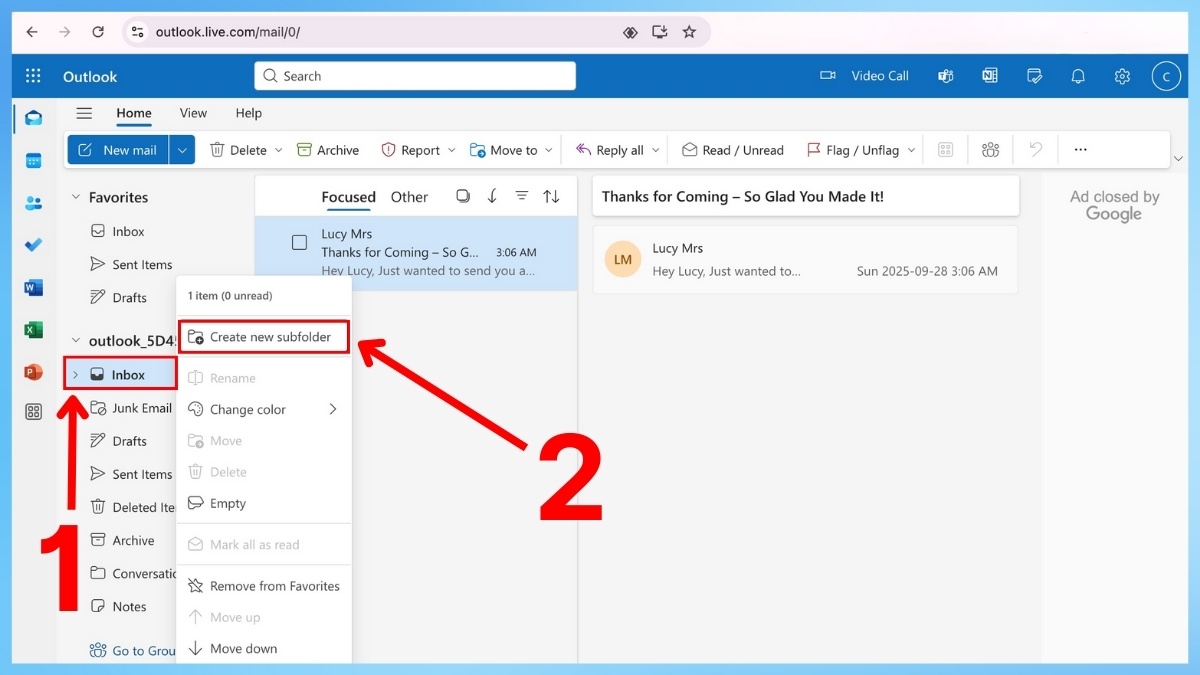Open the notifications bell icon
Image resolution: width=1200 pixels, height=675 pixels.
(1078, 76)
